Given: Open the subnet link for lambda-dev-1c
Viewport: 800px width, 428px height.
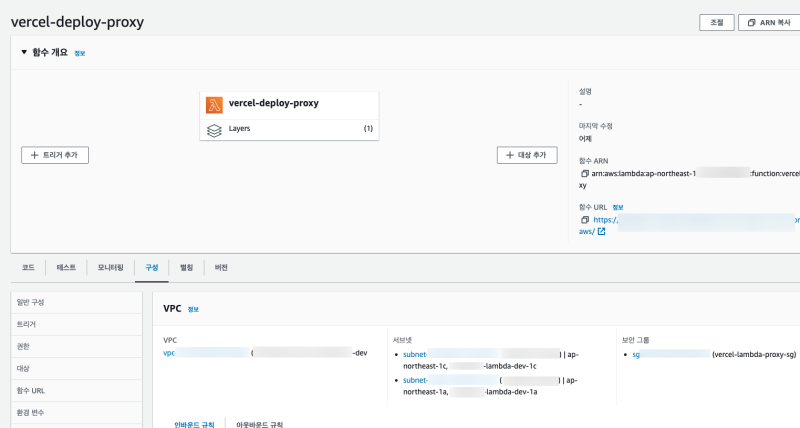Looking at the screenshot, I should coord(451,354).
